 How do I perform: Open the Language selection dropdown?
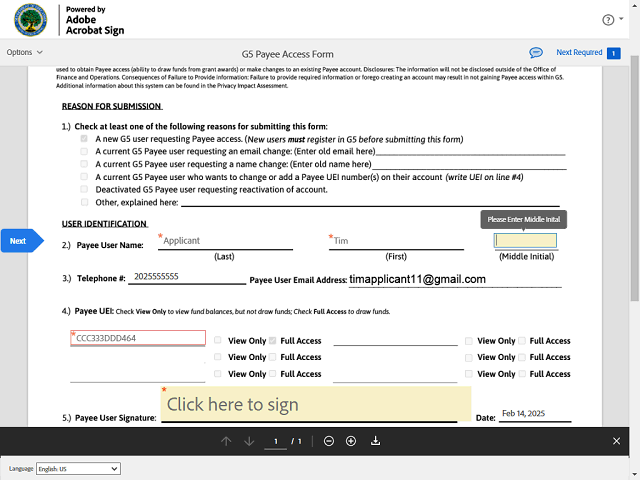pyautogui.click(x=78, y=468)
